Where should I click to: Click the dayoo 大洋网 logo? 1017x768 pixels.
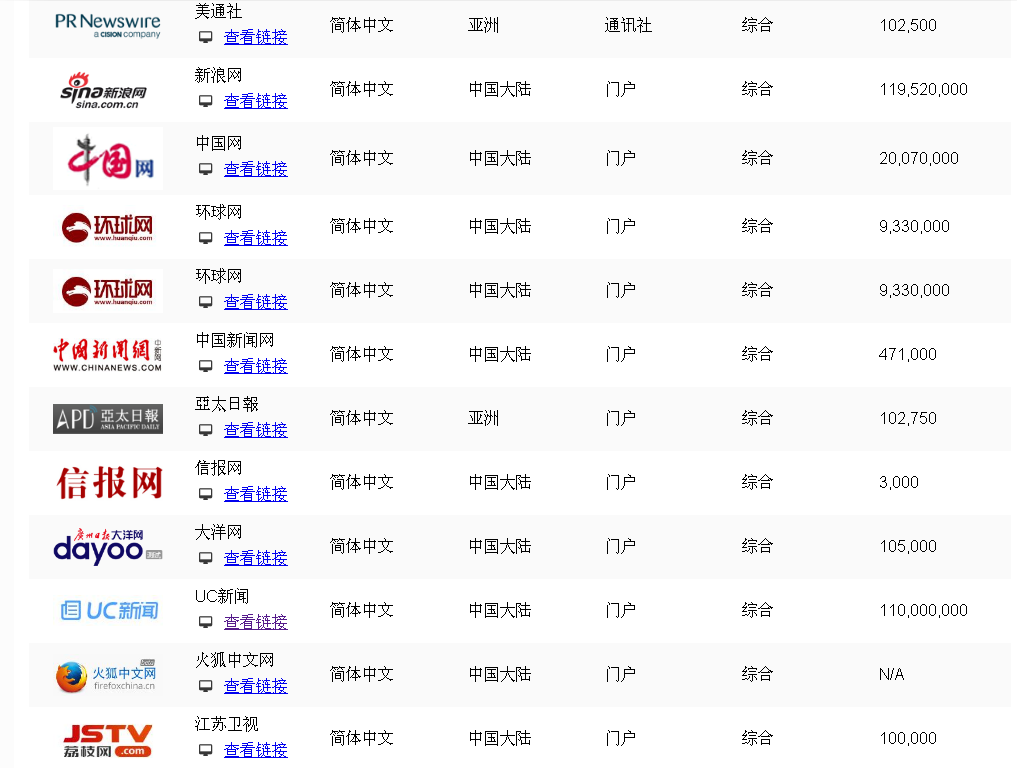click(108, 546)
